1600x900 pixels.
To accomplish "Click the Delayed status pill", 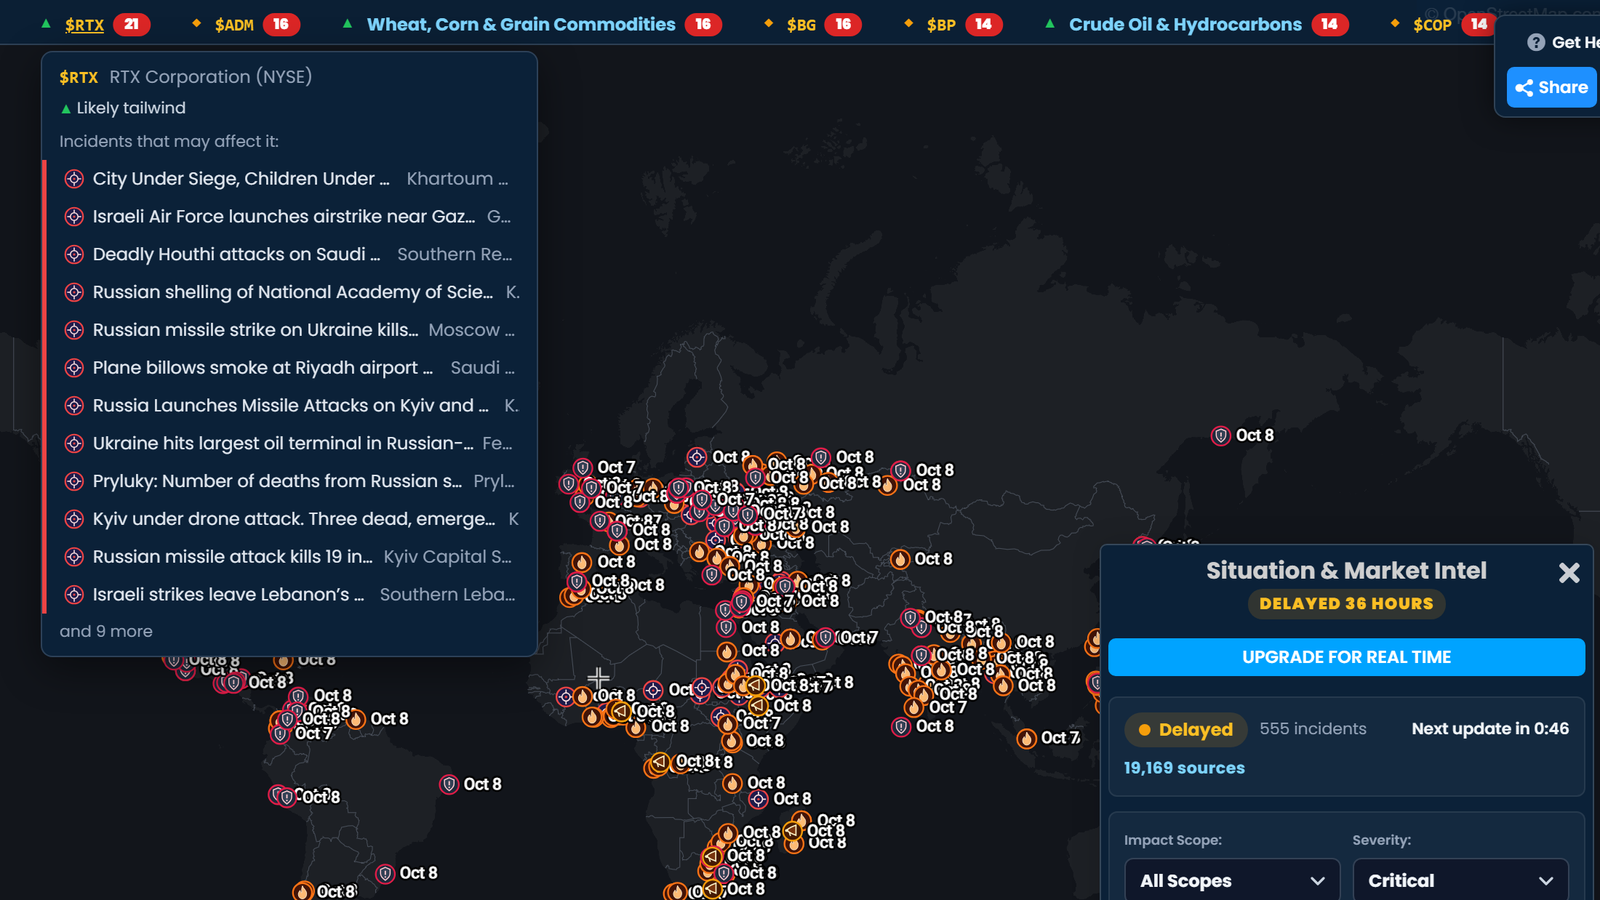I will point(1186,730).
